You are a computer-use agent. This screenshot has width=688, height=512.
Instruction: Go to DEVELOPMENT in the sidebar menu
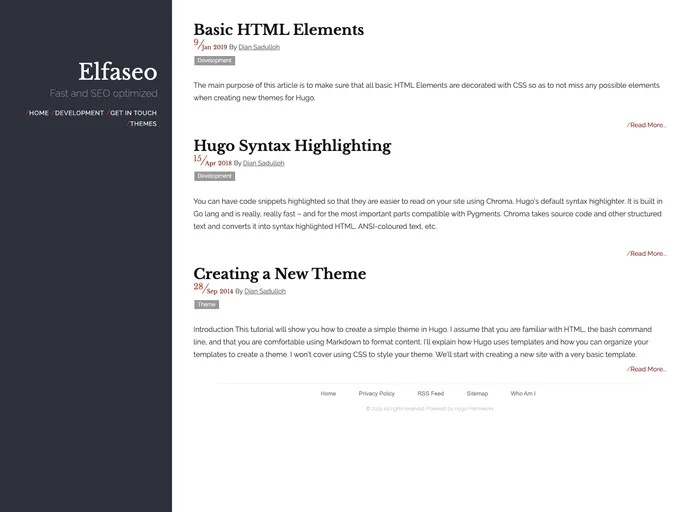point(79,113)
